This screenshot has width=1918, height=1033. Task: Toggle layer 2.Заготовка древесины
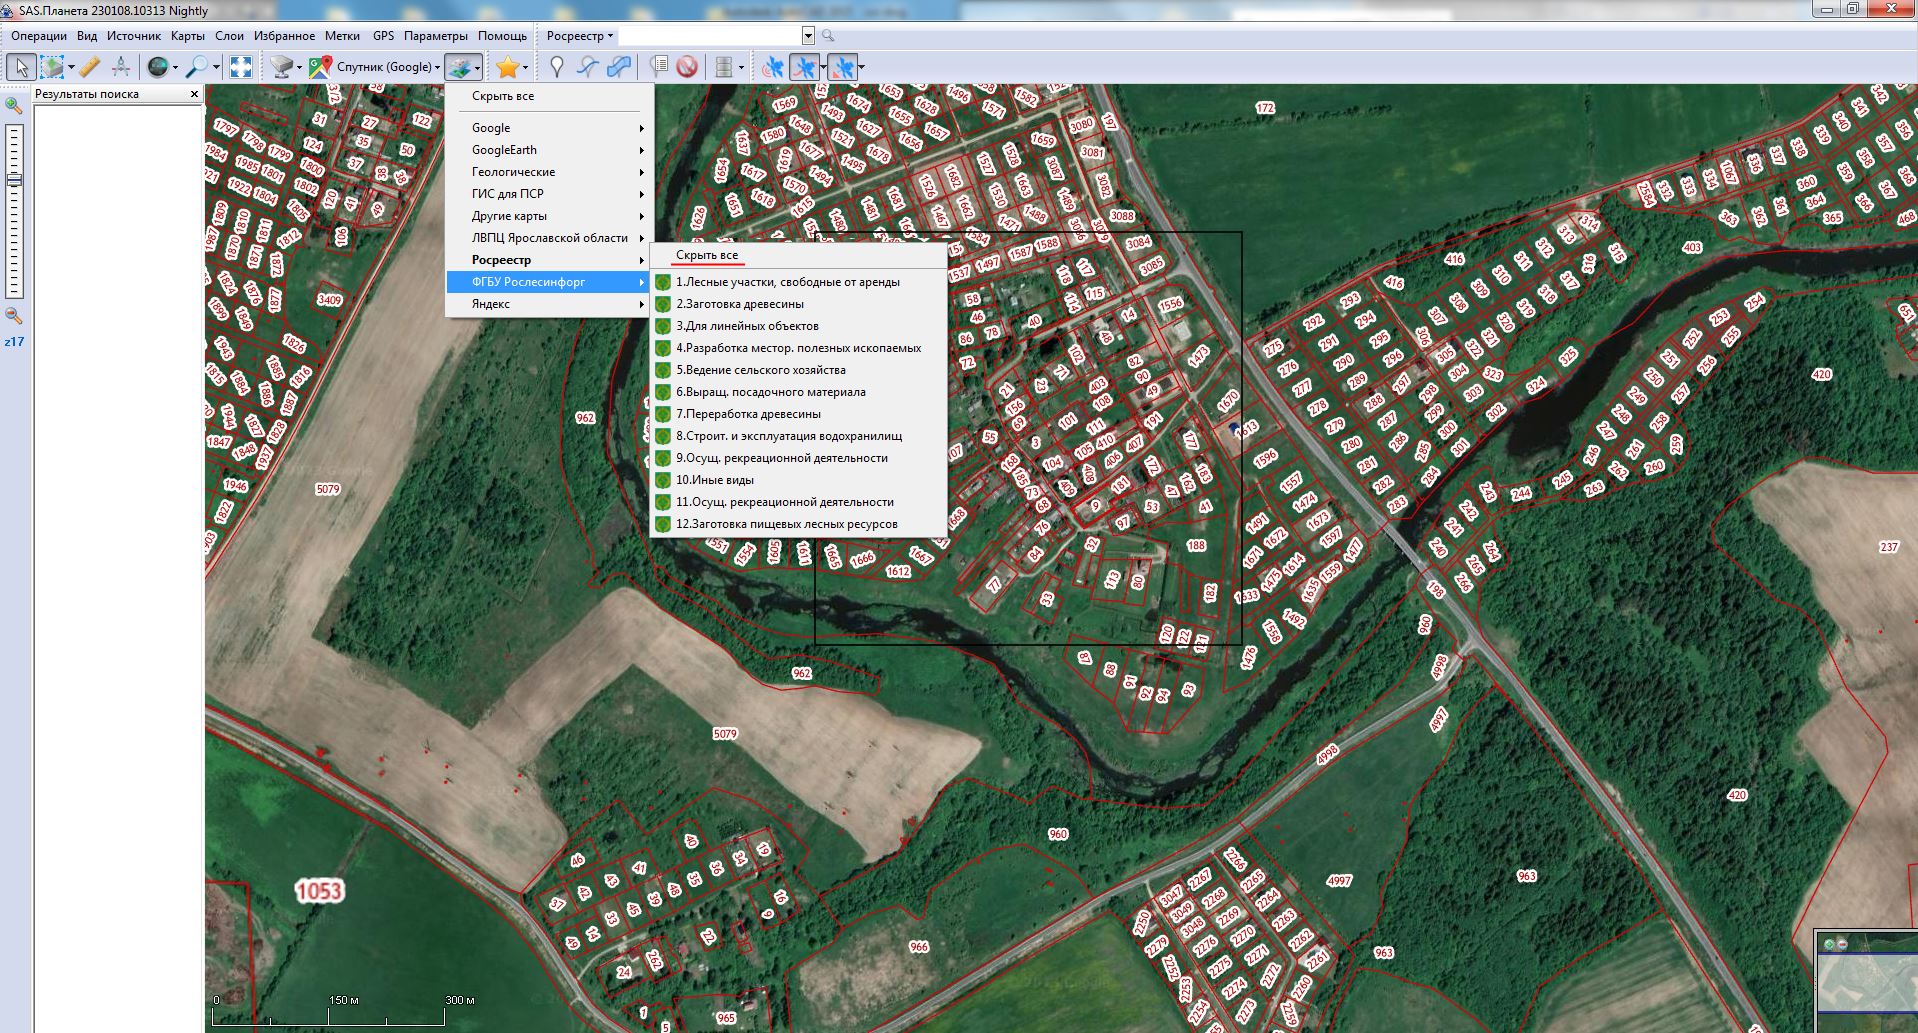739,304
